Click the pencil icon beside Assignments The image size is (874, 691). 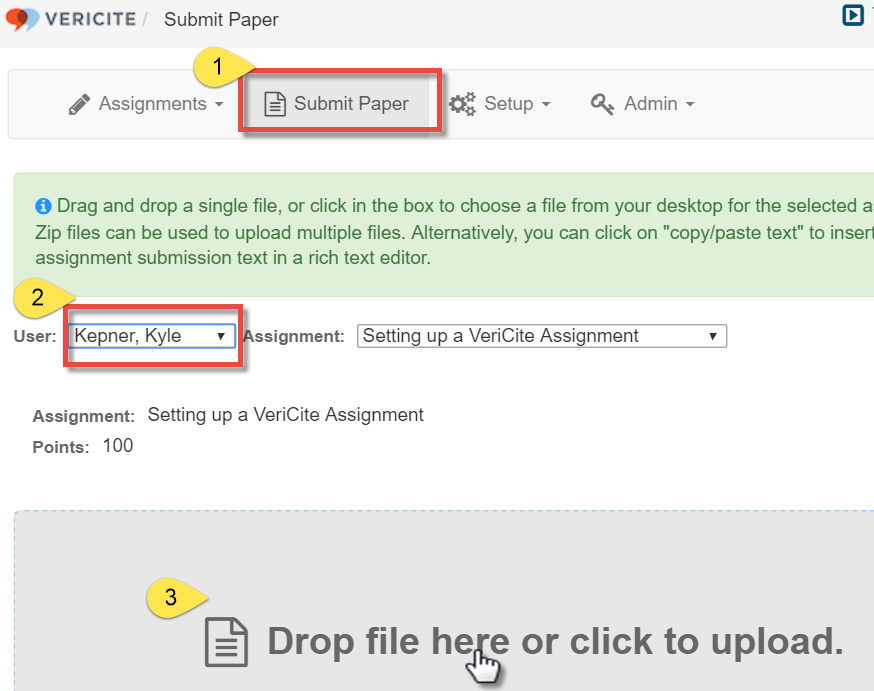click(79, 104)
